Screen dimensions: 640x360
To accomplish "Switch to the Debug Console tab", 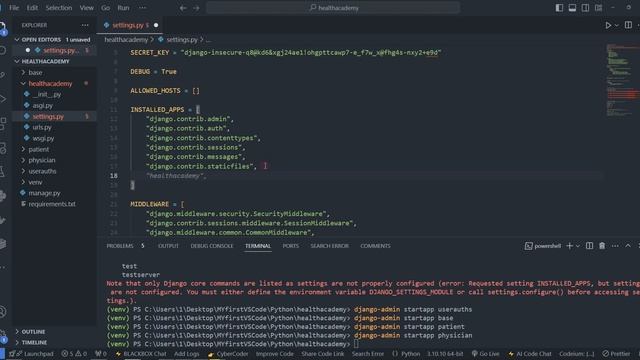I will tap(212, 246).
